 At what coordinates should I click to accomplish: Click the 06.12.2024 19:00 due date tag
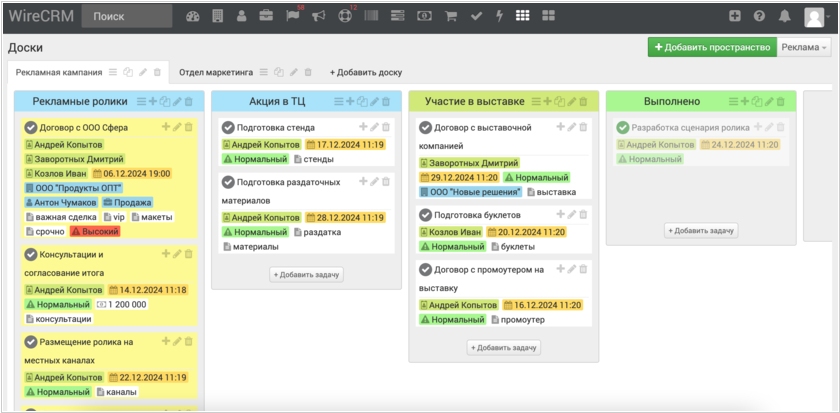132,174
